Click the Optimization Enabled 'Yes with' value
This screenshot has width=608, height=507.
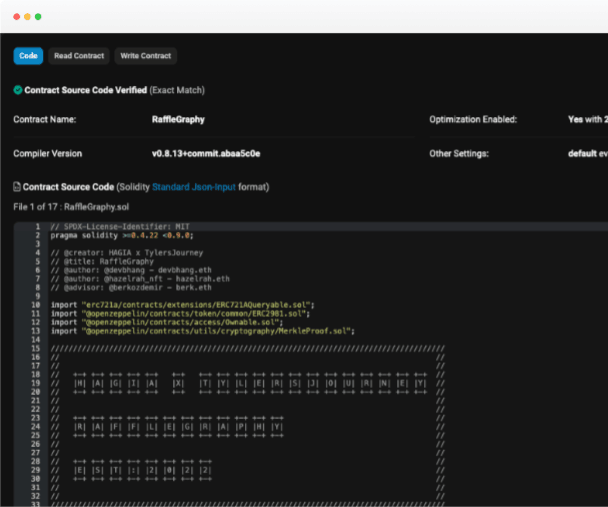(586, 120)
